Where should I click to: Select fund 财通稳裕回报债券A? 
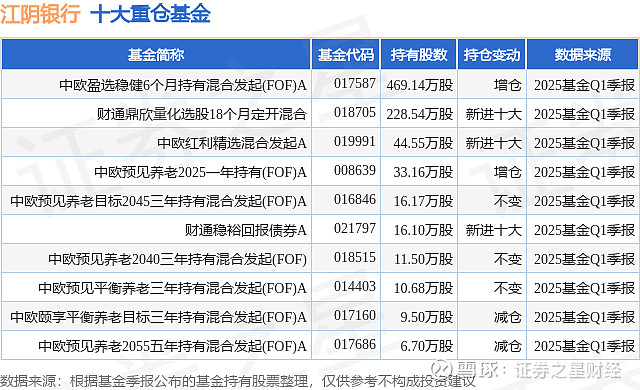(246, 230)
